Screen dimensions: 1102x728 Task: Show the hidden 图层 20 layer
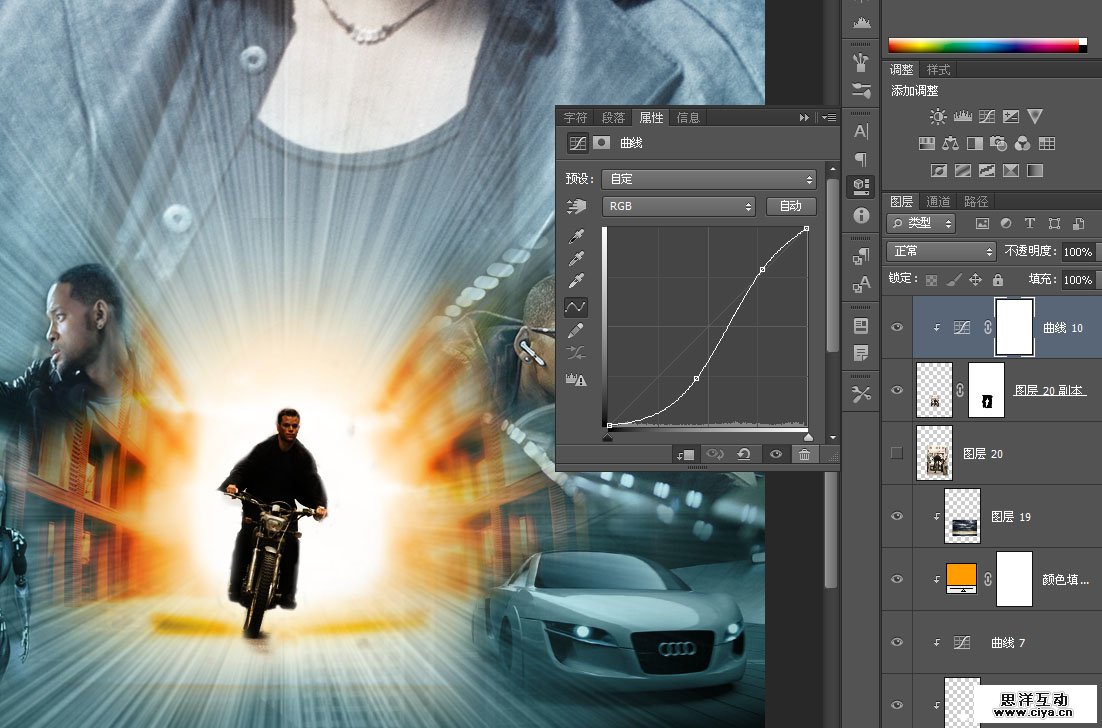pyautogui.click(x=897, y=453)
